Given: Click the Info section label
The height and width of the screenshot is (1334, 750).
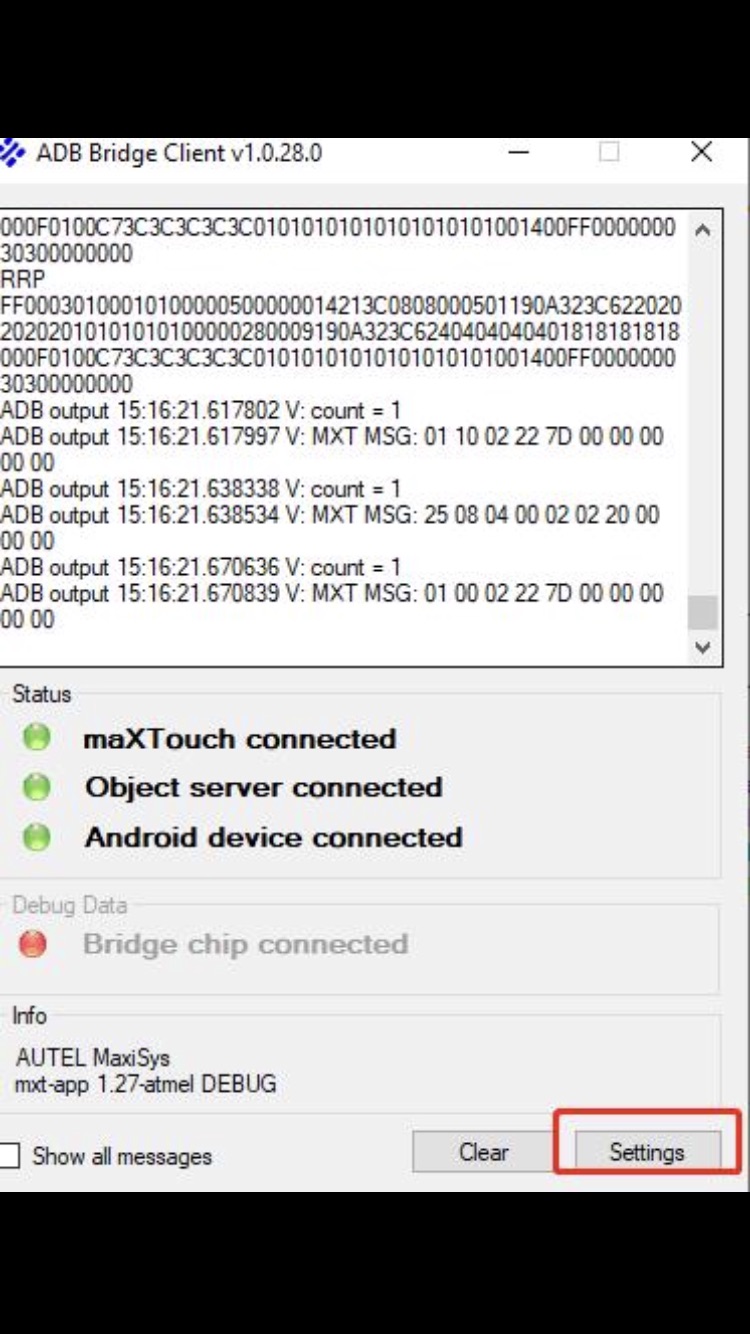Looking at the screenshot, I should [x=30, y=1015].
